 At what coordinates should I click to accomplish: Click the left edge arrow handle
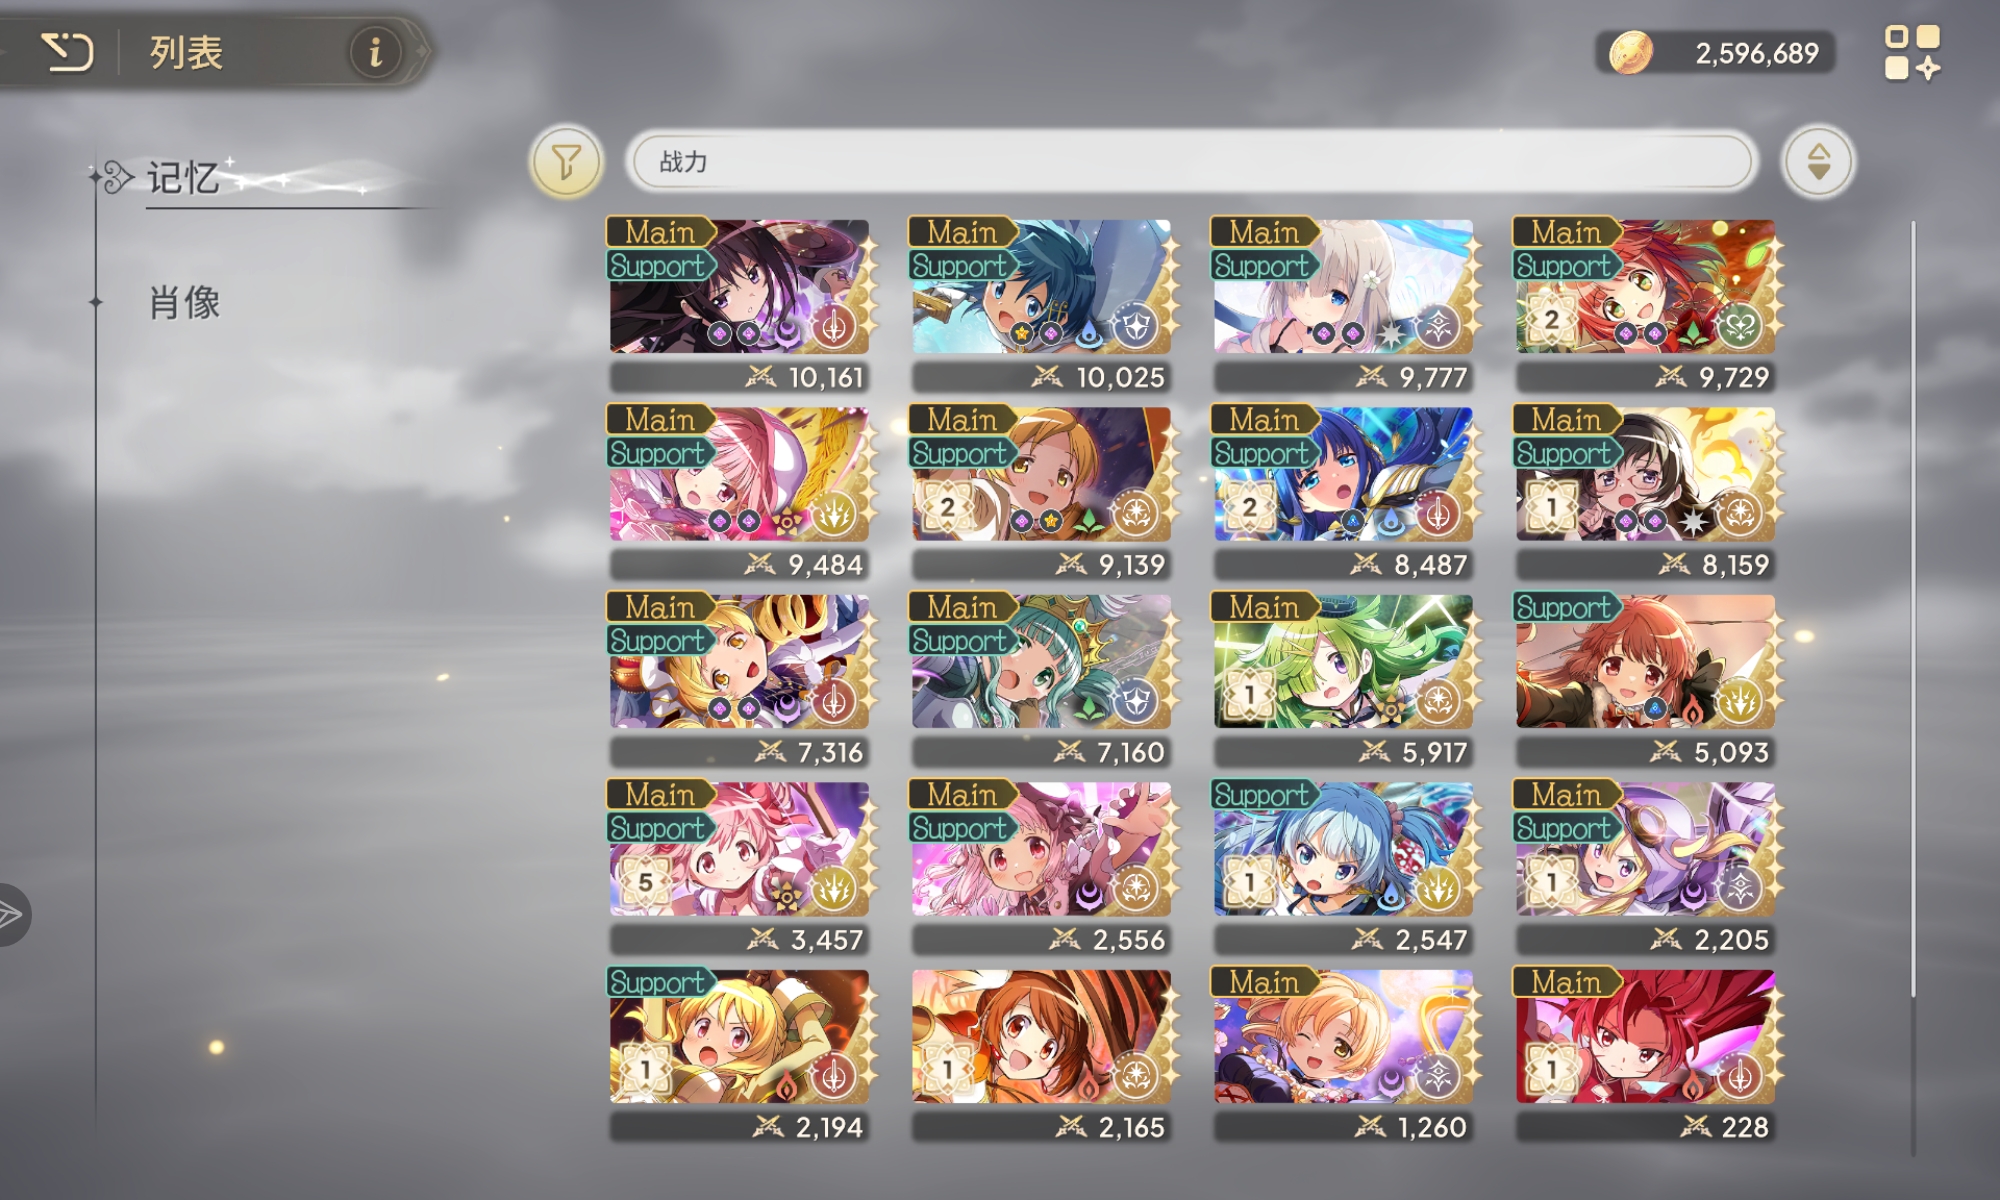(12, 914)
